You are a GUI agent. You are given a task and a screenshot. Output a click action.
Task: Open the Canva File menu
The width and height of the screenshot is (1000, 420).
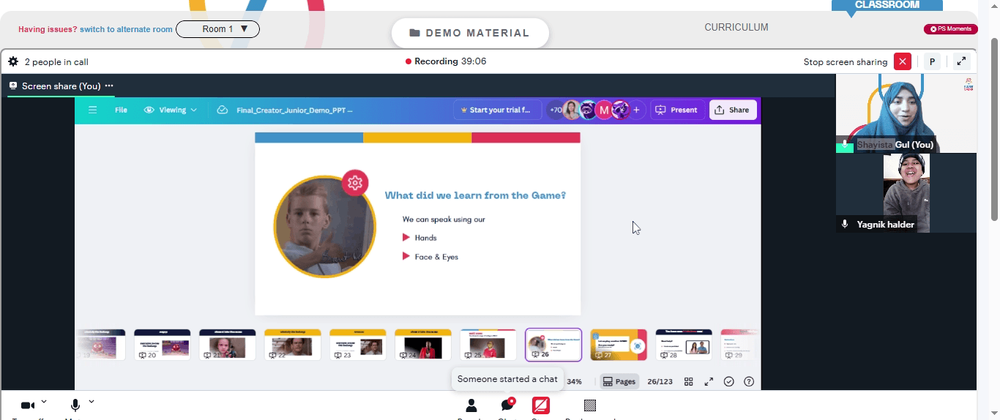tap(121, 110)
